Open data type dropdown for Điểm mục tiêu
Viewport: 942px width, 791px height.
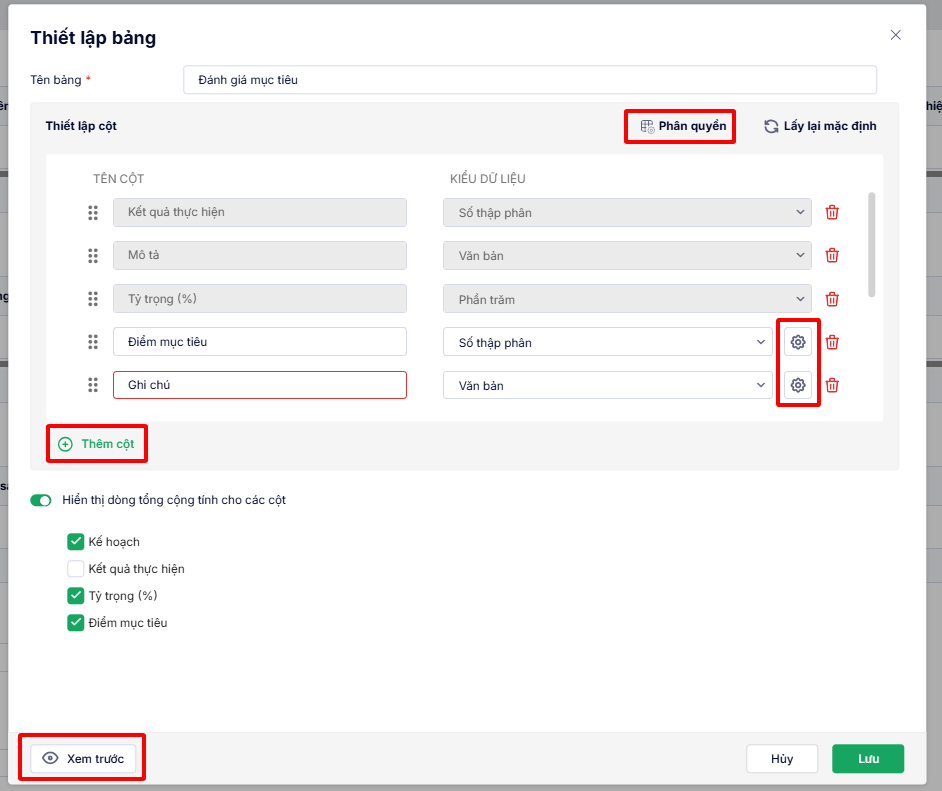(x=608, y=342)
